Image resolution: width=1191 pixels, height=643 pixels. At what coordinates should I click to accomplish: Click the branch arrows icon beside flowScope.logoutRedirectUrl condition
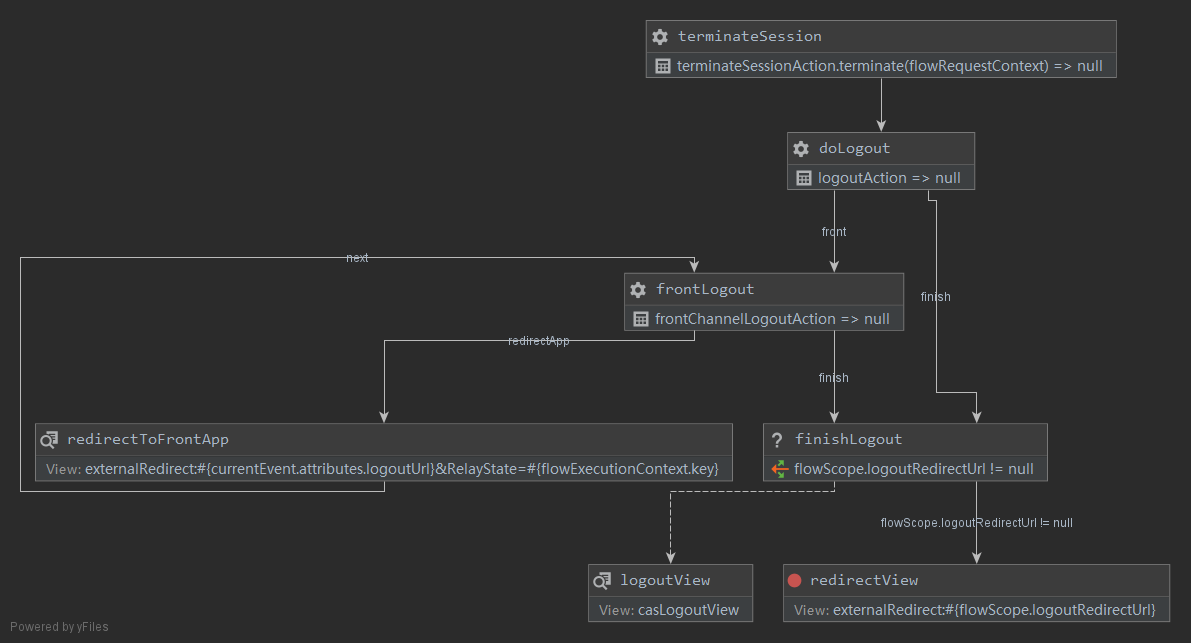pyautogui.click(x=779, y=468)
